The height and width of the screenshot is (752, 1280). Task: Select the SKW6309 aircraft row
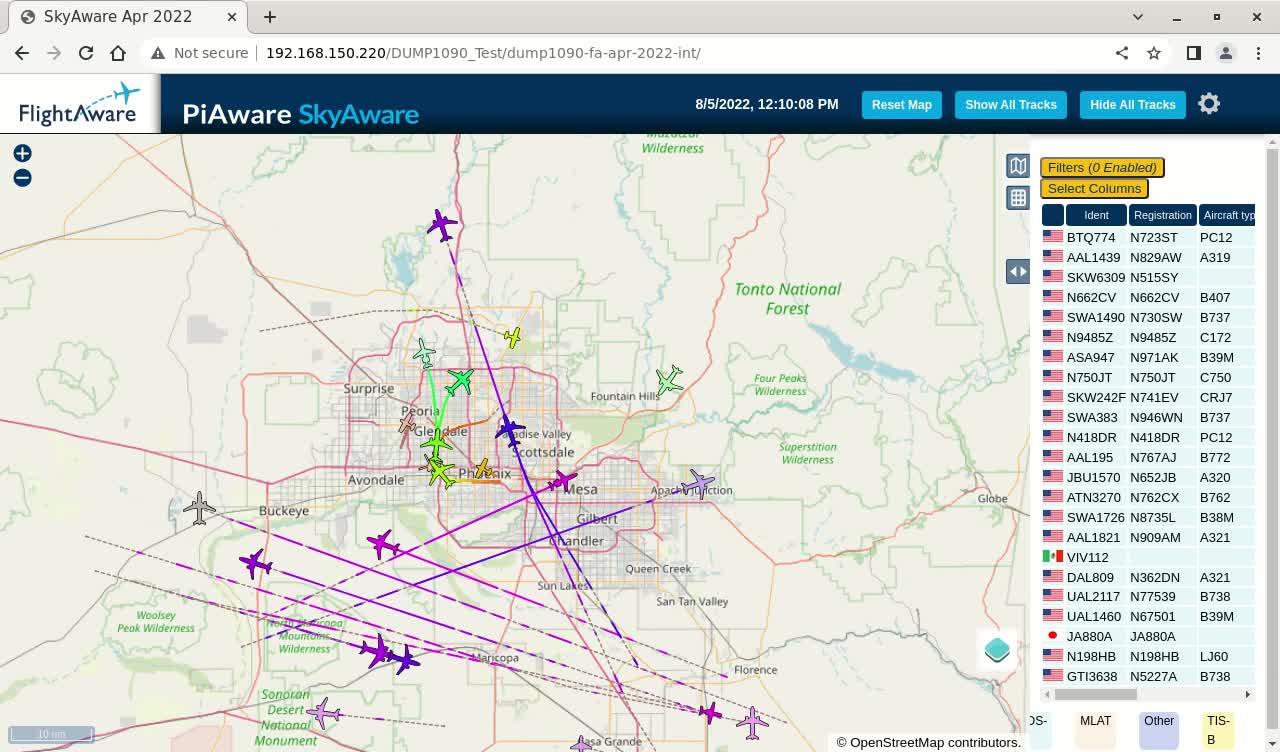(1148, 277)
